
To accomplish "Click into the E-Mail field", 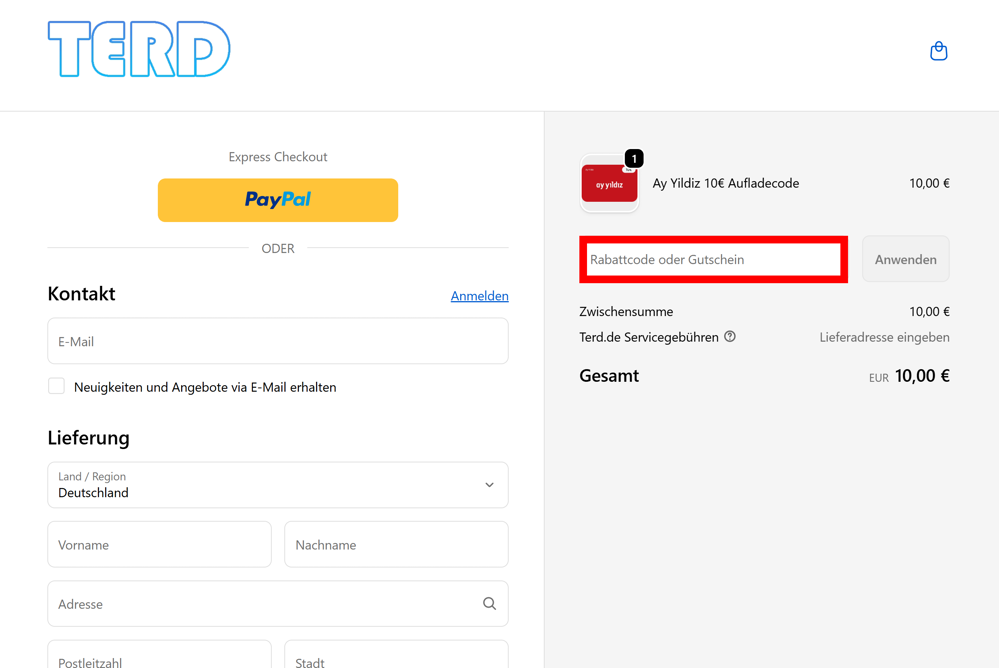I will (x=278, y=341).
